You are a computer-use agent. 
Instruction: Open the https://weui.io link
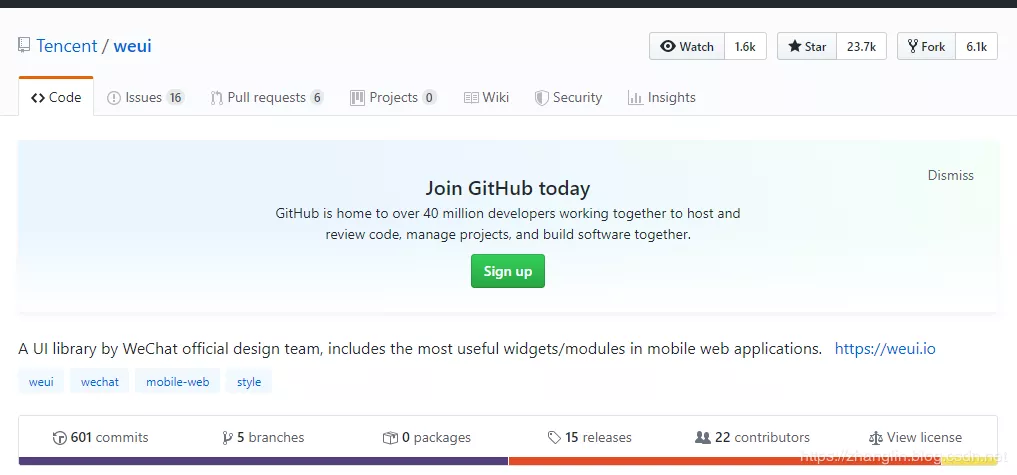pos(885,349)
